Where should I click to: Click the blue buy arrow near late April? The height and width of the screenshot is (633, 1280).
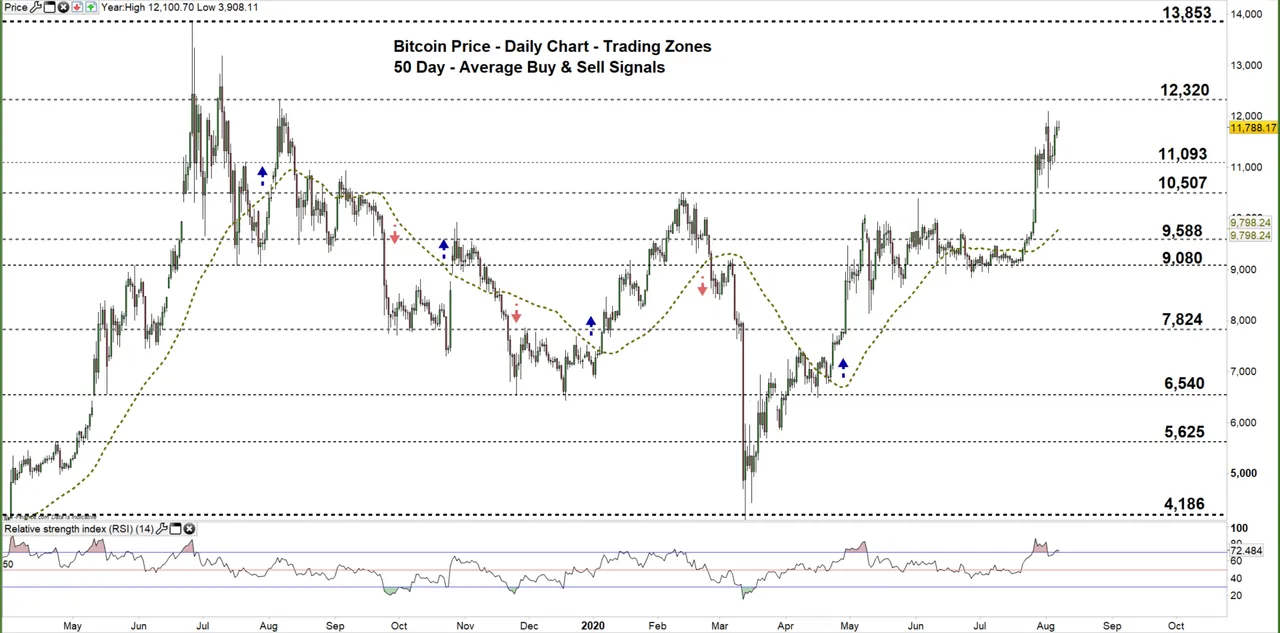(843, 367)
